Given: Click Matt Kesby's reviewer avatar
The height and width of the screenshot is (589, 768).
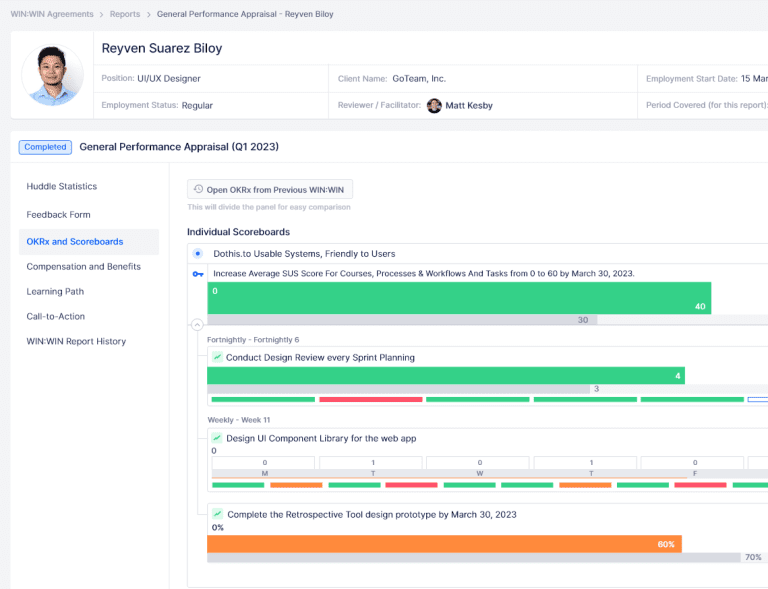Looking at the screenshot, I should (434, 106).
